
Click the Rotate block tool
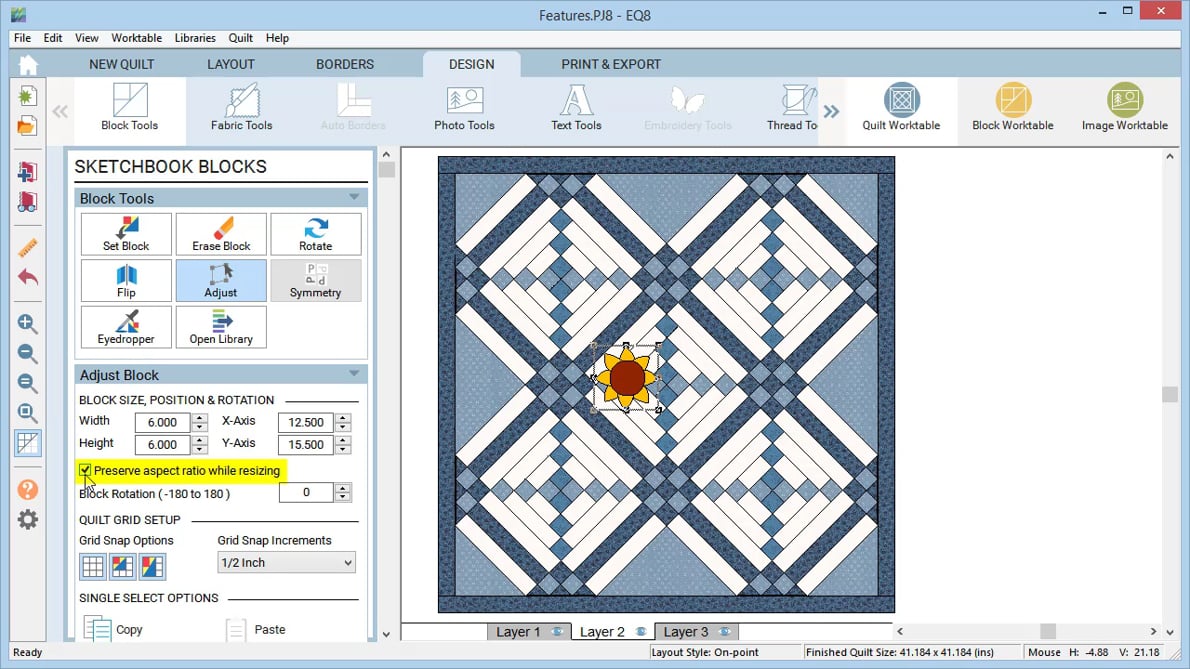pos(315,234)
